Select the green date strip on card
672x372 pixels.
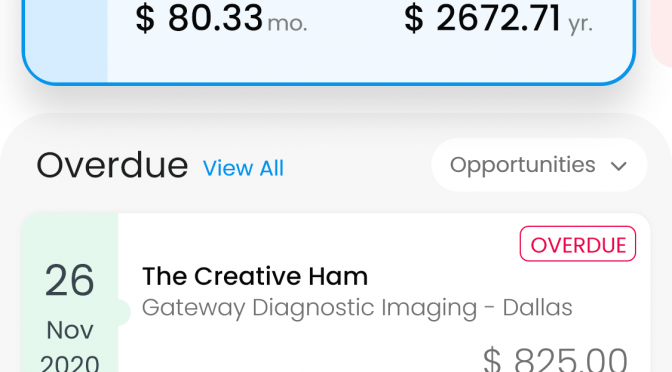70,293
